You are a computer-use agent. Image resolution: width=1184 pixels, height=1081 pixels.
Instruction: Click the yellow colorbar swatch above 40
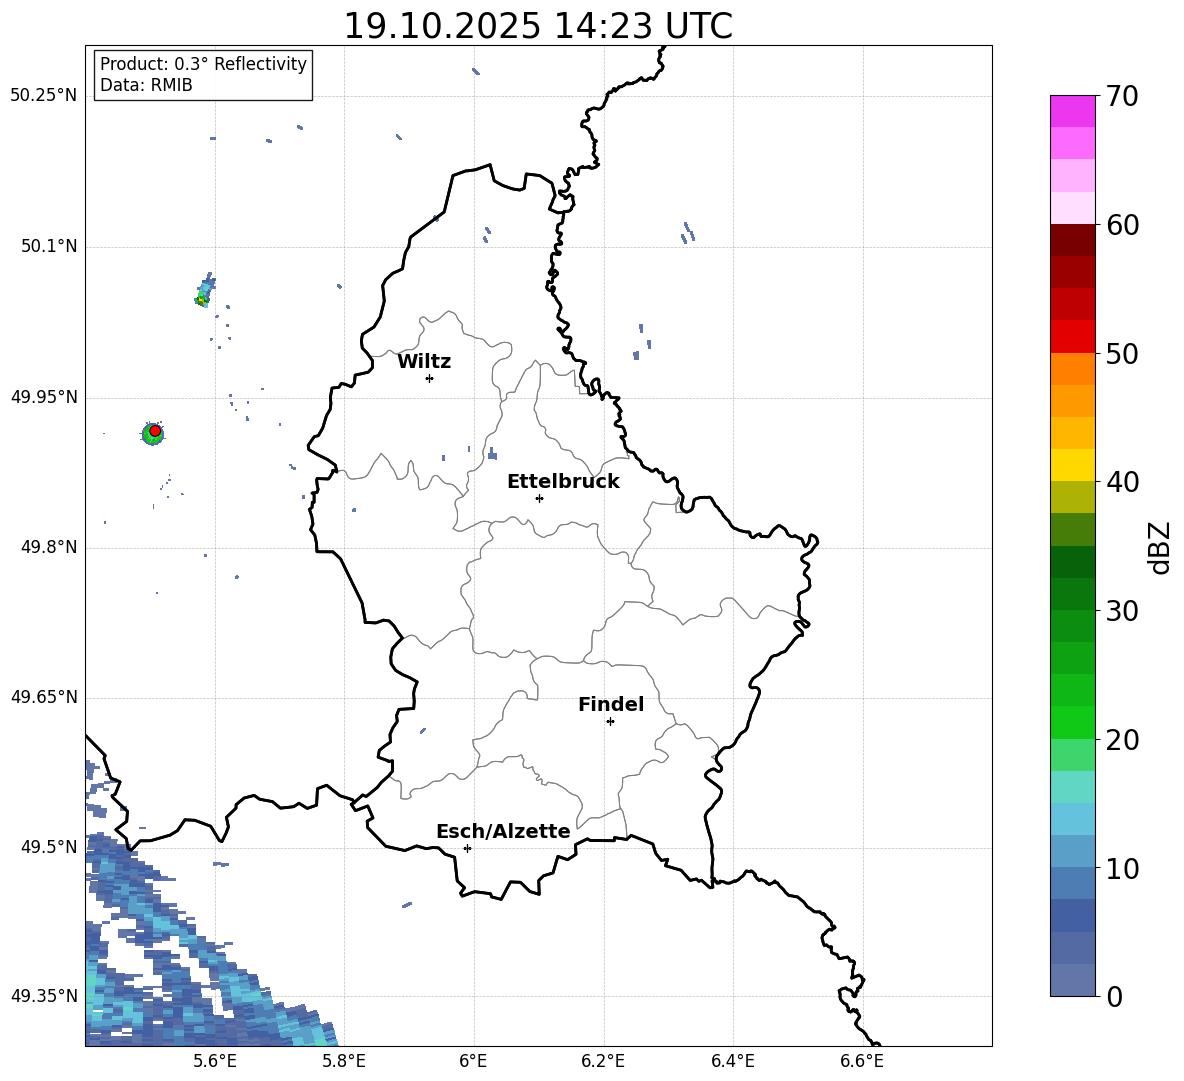pyautogui.click(x=1072, y=465)
